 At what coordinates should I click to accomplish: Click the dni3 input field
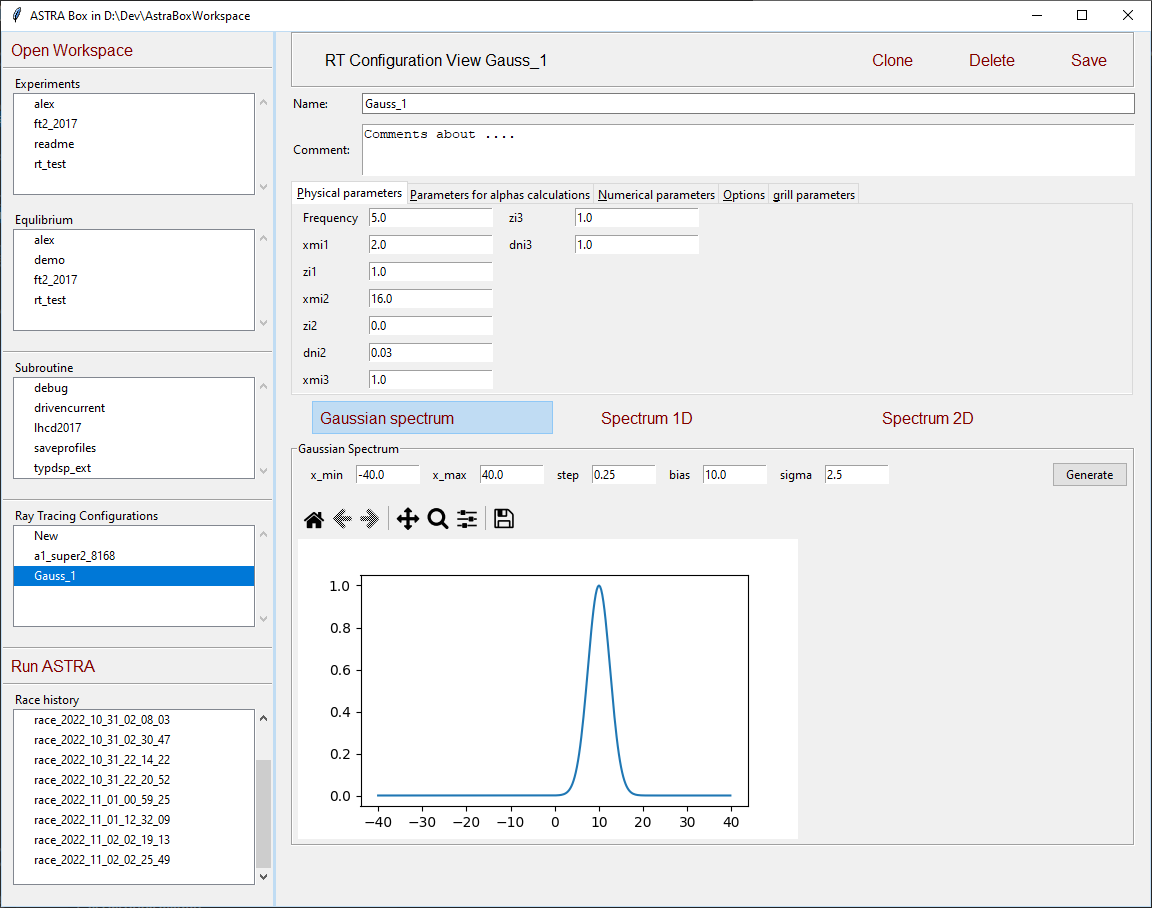[x=636, y=245]
